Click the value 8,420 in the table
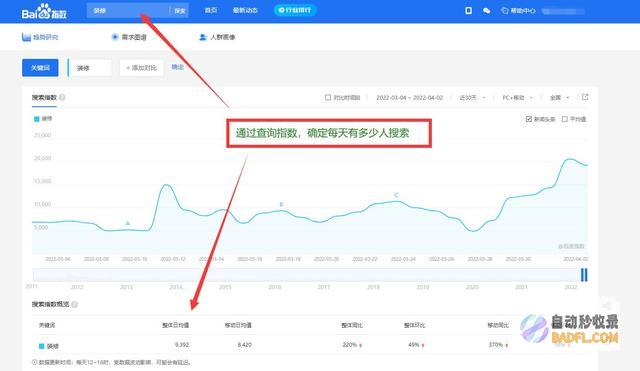The height and width of the screenshot is (371, 640). (x=244, y=345)
